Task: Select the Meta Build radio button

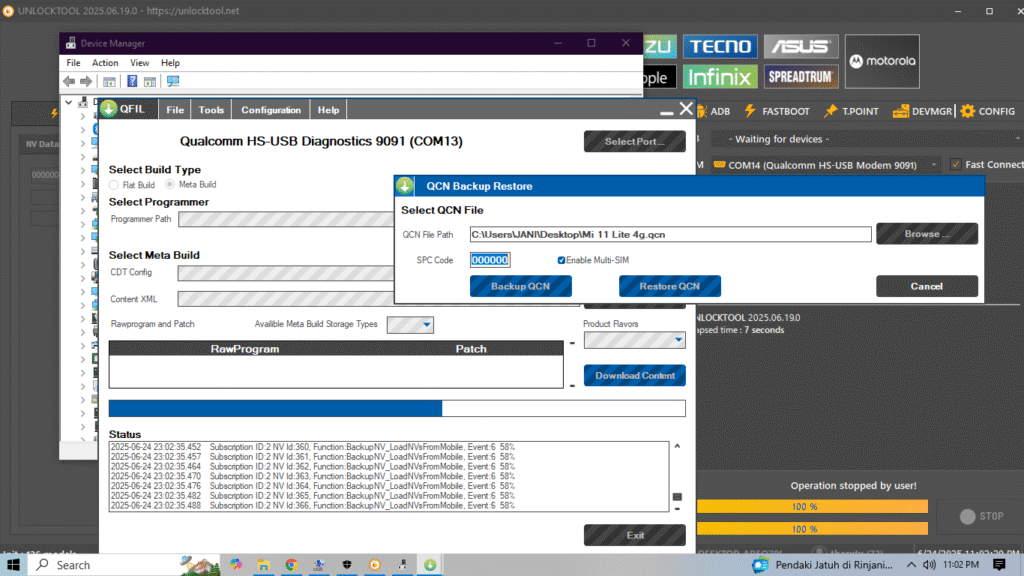Action: 170,185
